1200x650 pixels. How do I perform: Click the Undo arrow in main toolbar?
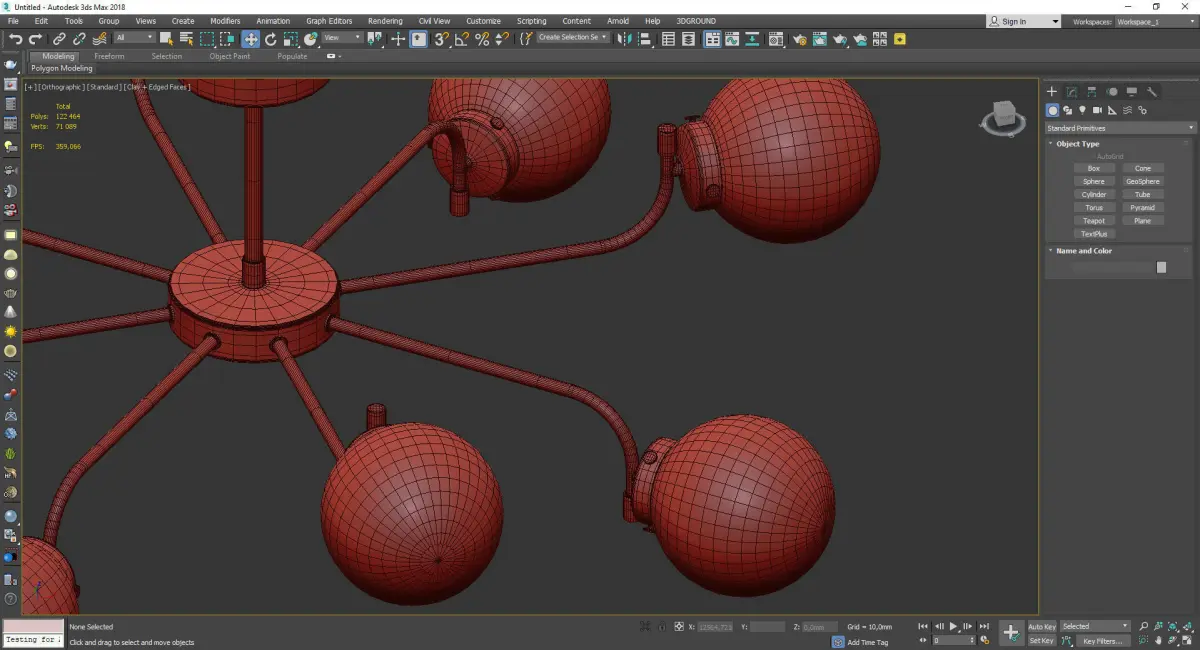point(16,39)
